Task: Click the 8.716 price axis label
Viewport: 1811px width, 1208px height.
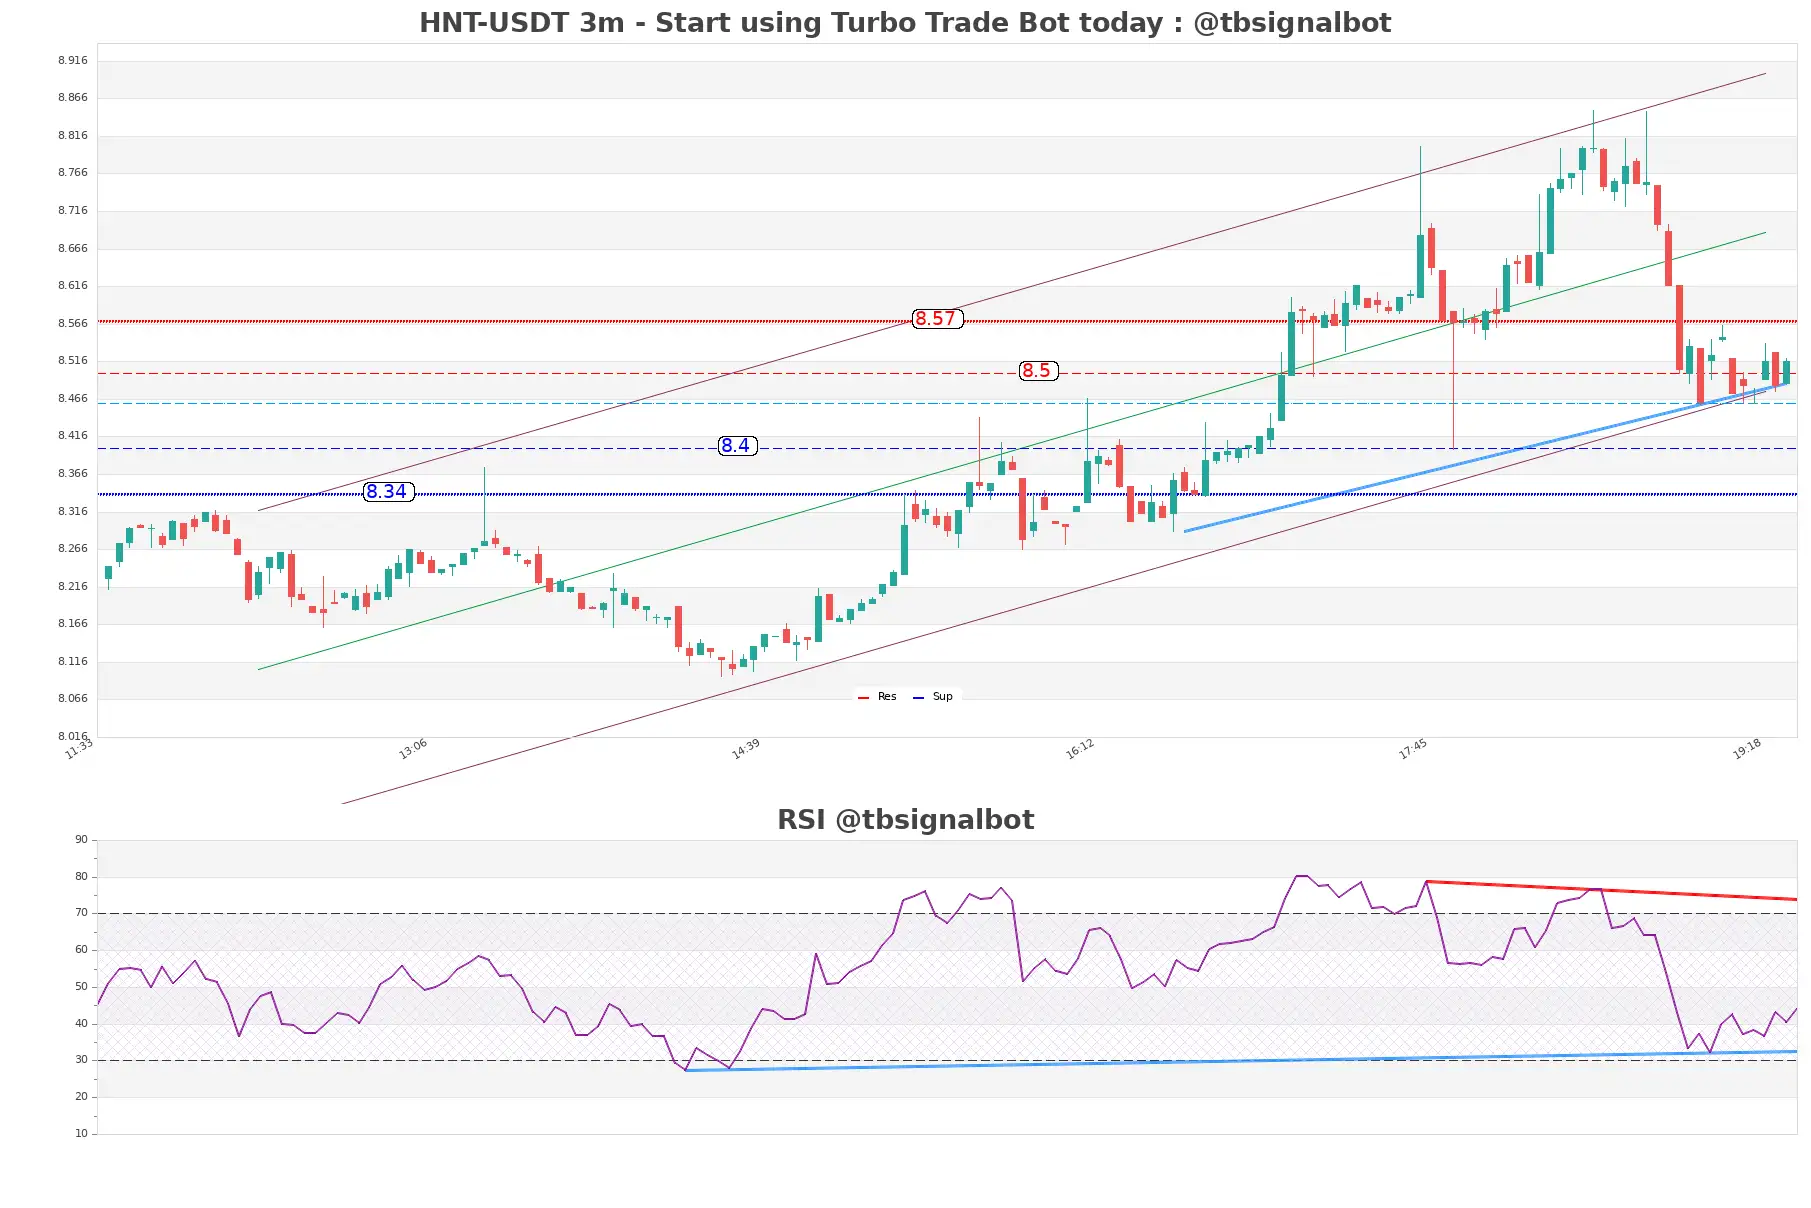Action: pos(73,211)
